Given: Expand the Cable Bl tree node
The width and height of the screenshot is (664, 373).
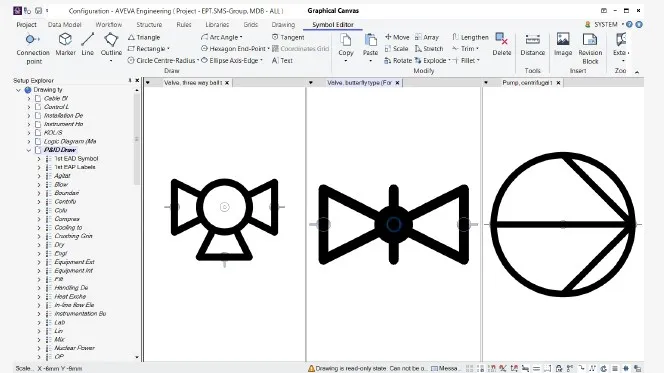Looking at the screenshot, I should pos(29,98).
